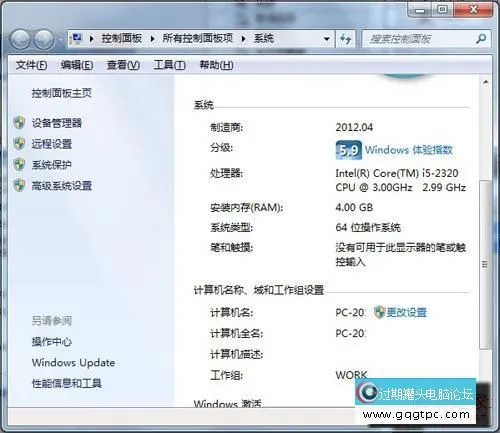Minimize the System window
This screenshot has height=433, width=500.
coord(420,10)
